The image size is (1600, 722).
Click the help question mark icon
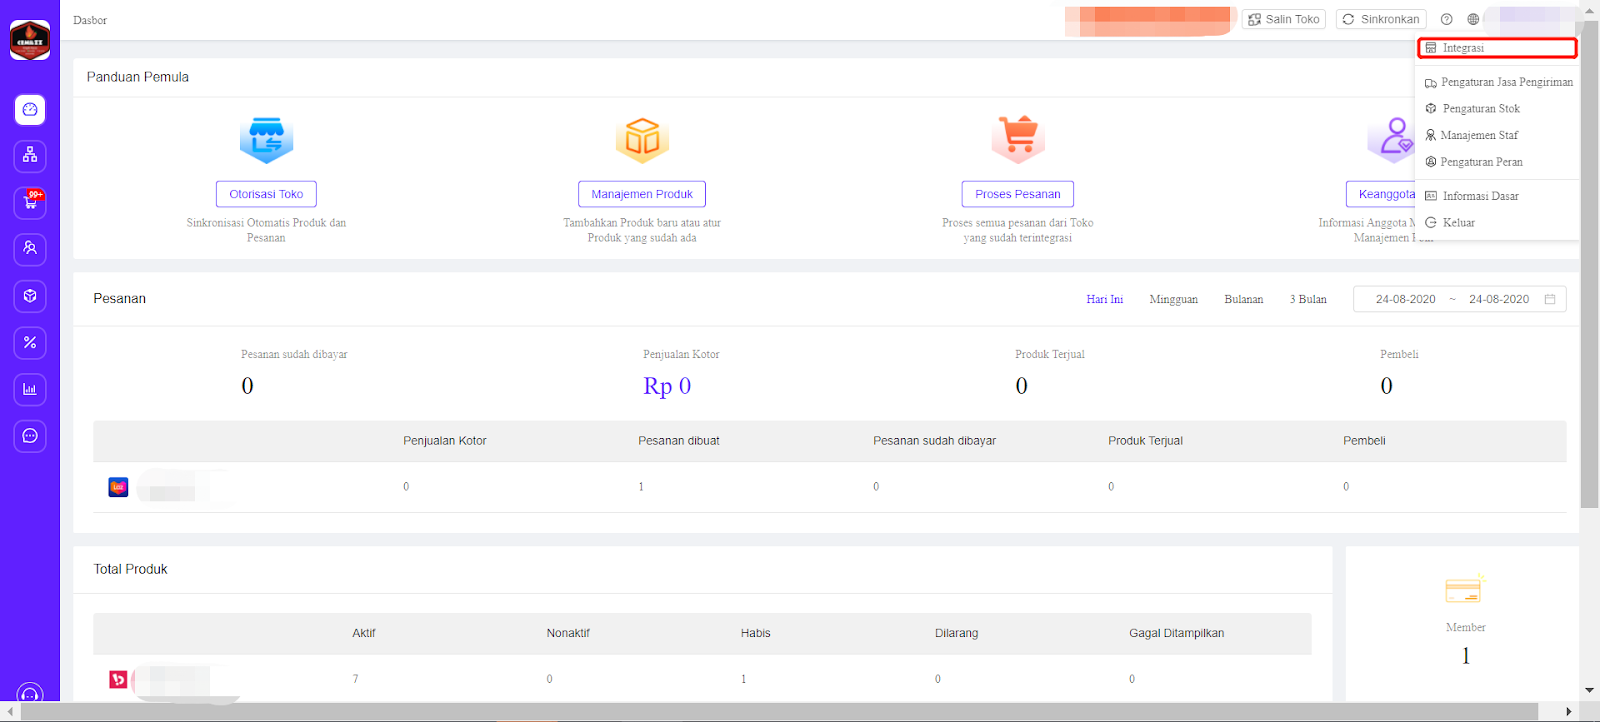pos(1446,19)
